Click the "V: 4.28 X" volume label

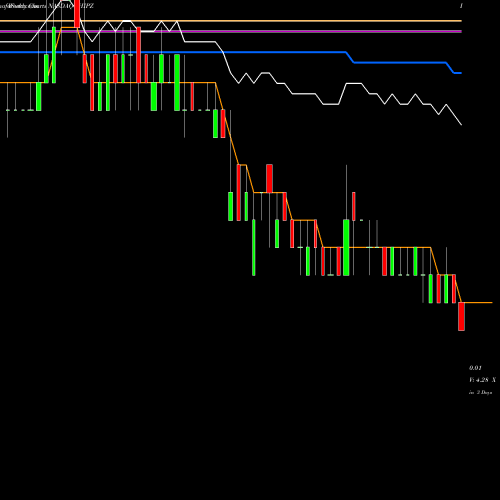click(x=482, y=380)
